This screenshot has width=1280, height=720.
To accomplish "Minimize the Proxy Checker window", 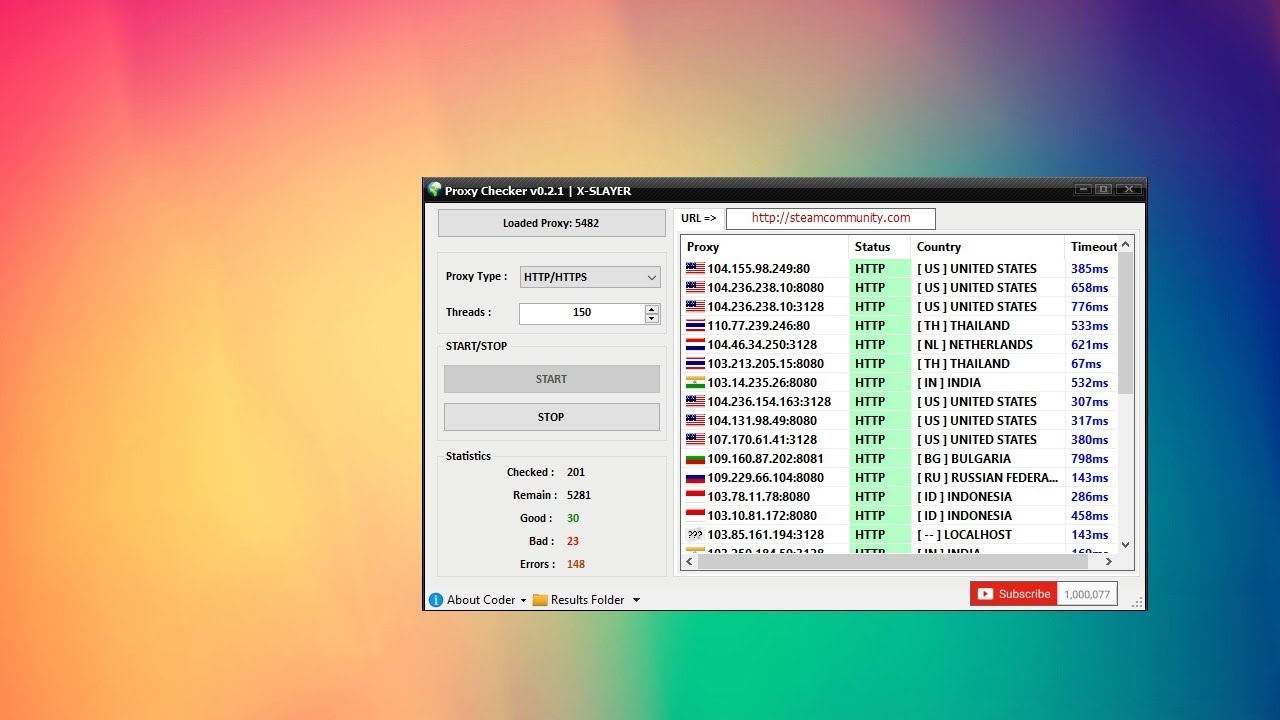I will pos(1083,189).
